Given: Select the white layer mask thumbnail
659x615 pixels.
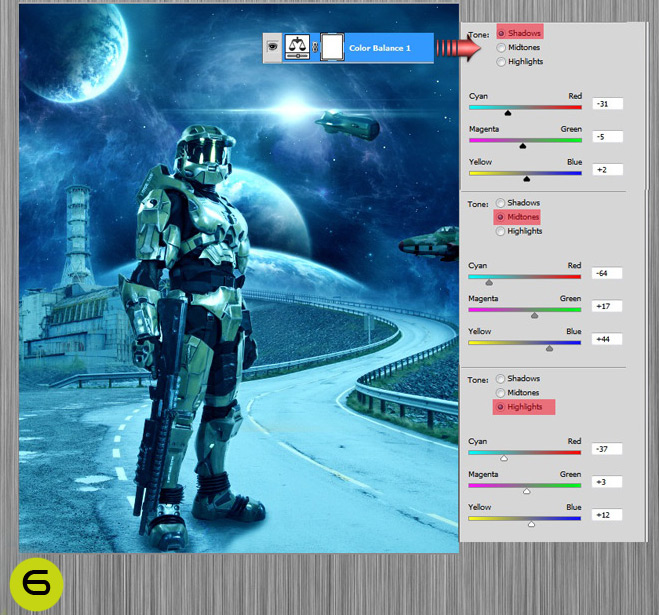Looking at the screenshot, I should point(332,47).
